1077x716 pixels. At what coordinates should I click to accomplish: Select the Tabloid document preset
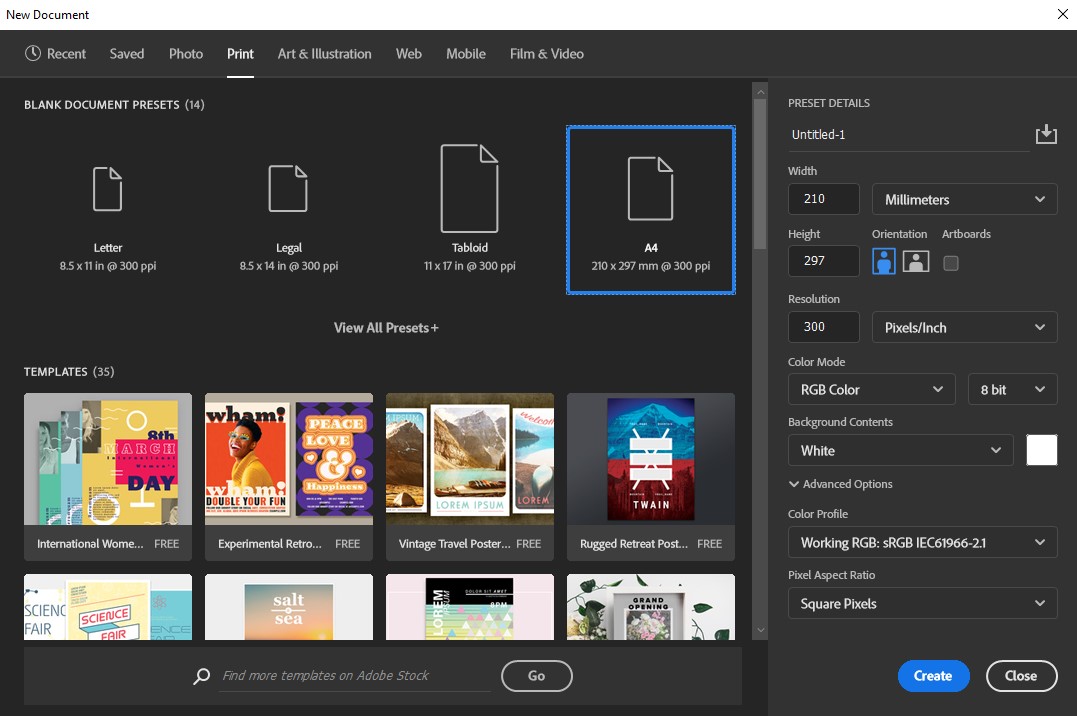click(469, 200)
